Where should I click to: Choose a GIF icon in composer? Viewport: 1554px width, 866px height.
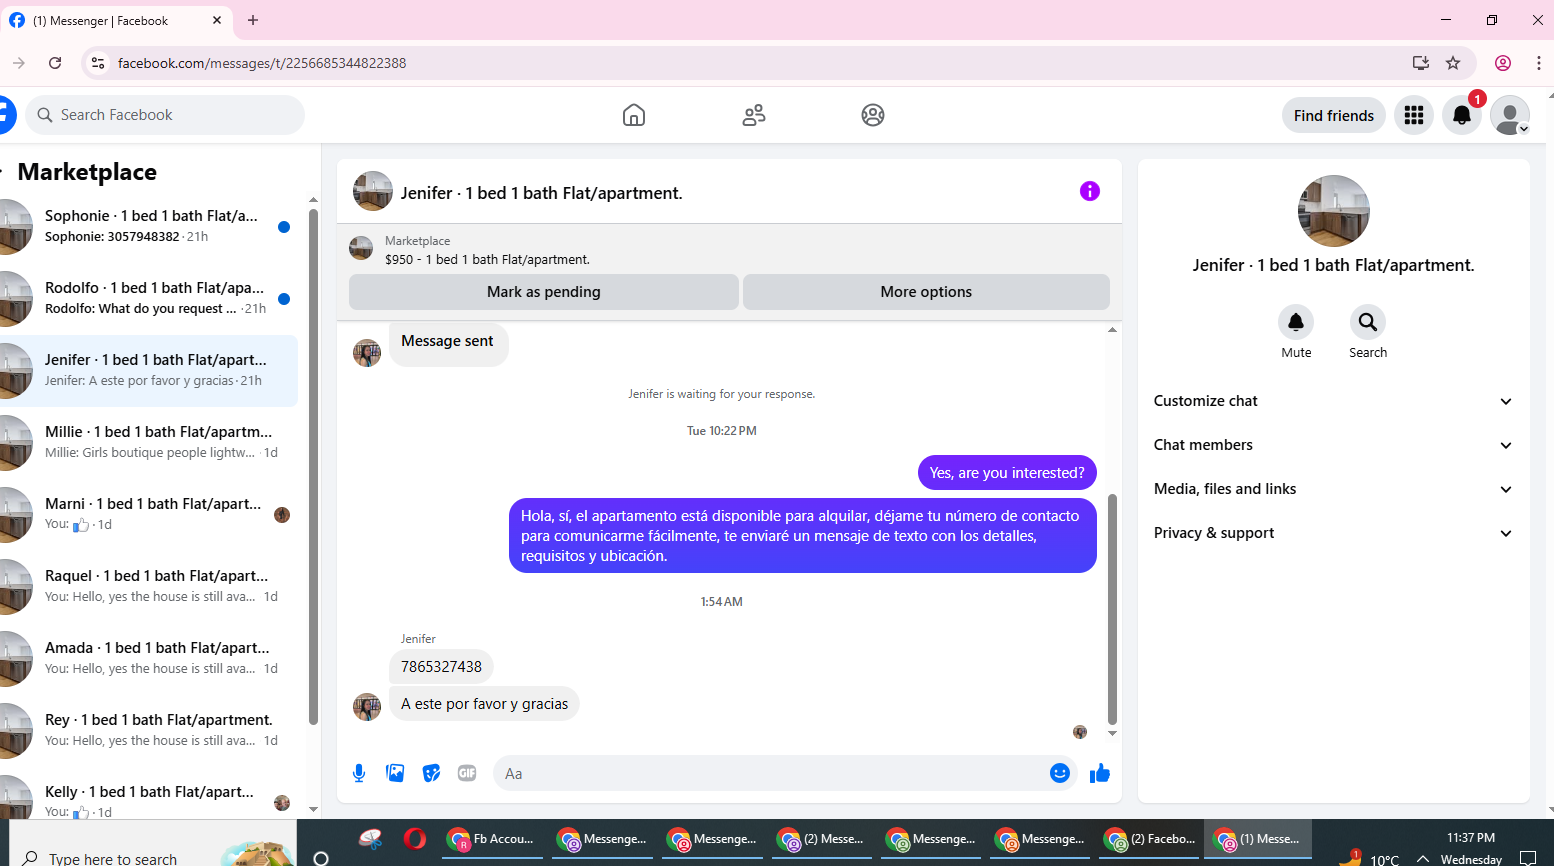click(x=467, y=773)
